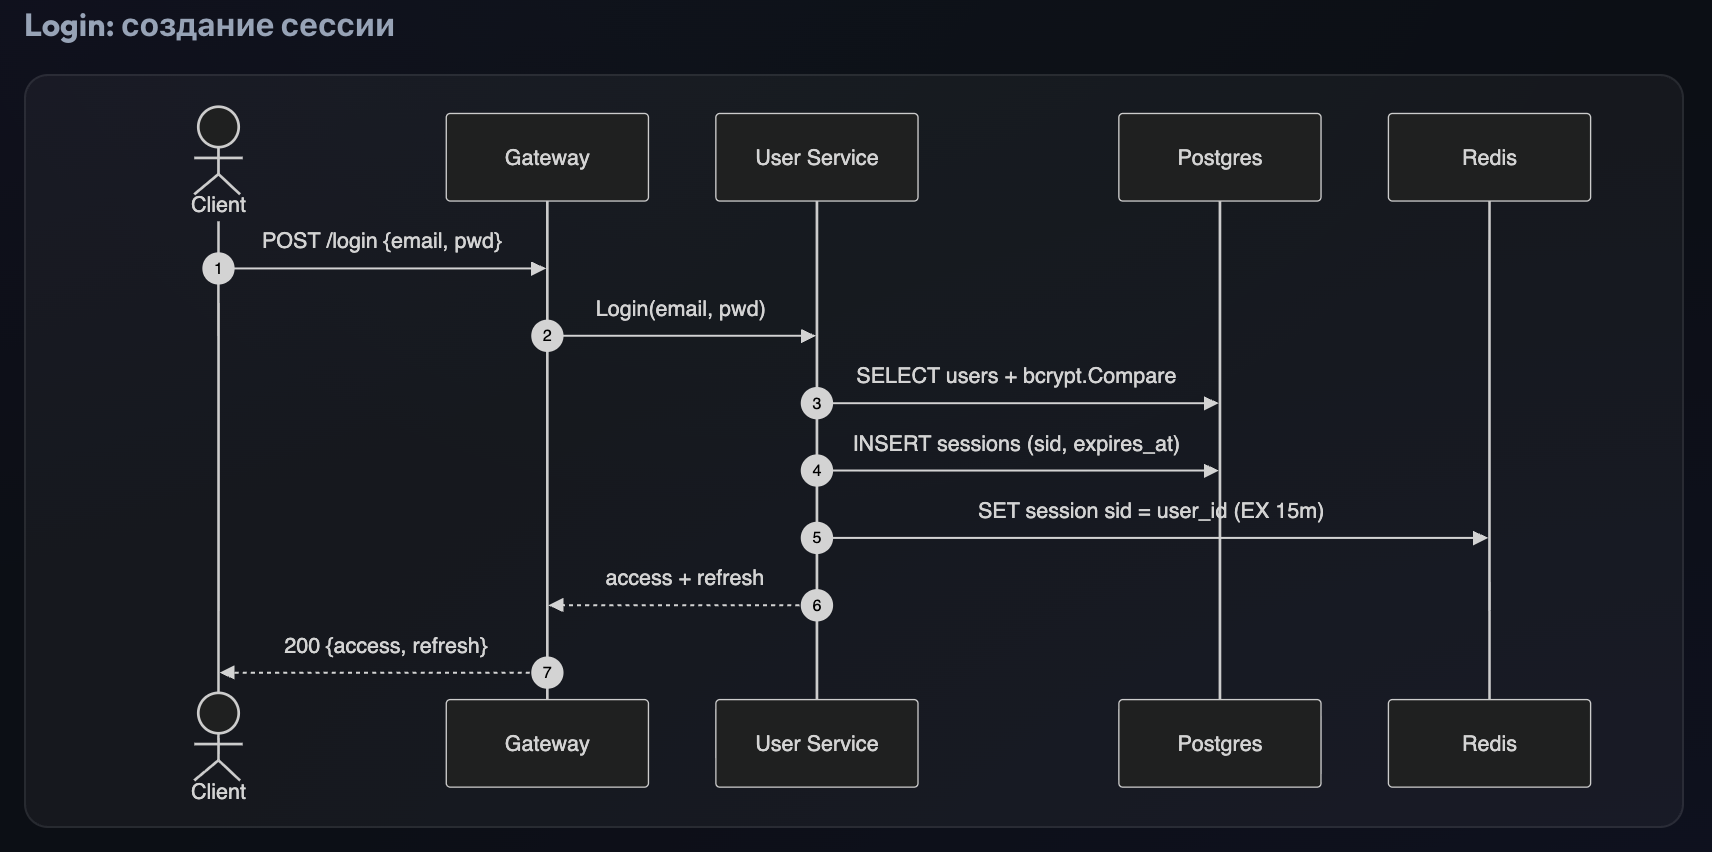
Task: Click sequence number 3 circle
Action: 817,404
